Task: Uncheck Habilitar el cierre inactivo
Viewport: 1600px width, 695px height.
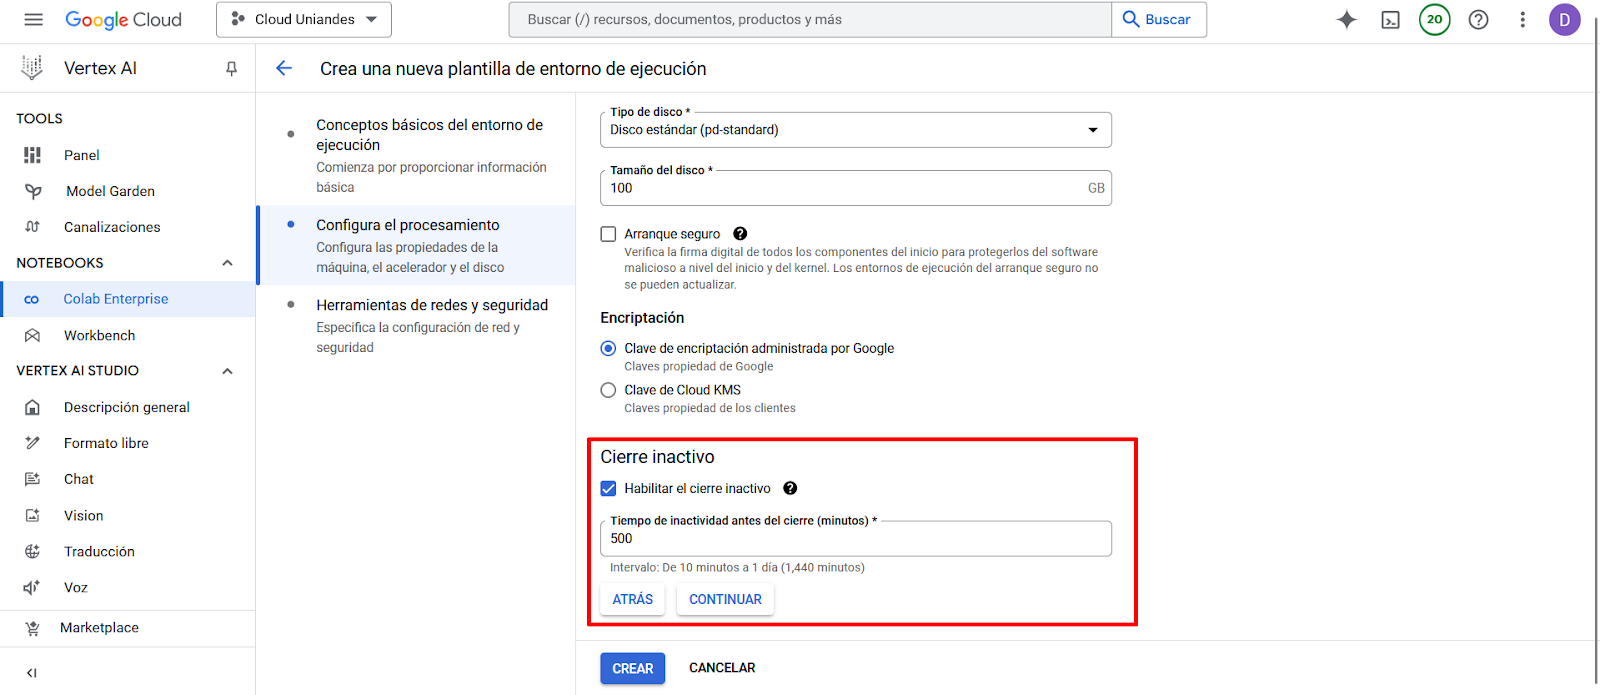Action: [608, 488]
